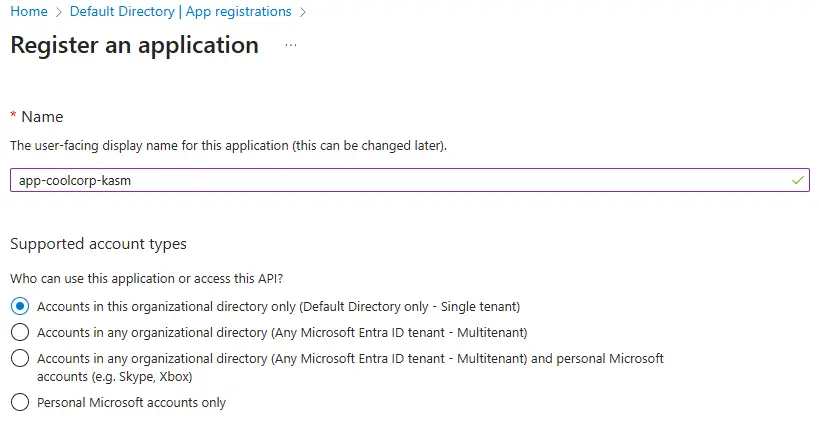Click the chevron after App registrations breadcrumb
Viewport: 819px width, 423px height.
click(303, 12)
